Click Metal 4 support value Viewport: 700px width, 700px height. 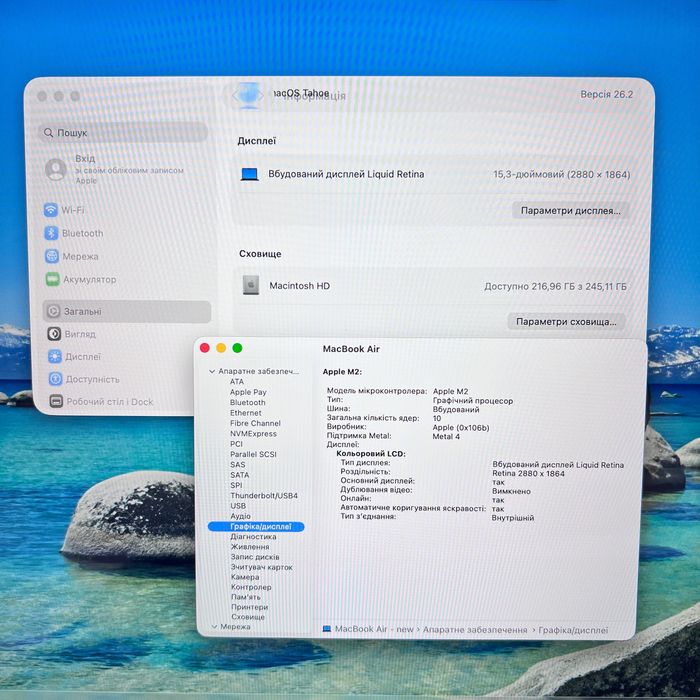tap(446, 437)
